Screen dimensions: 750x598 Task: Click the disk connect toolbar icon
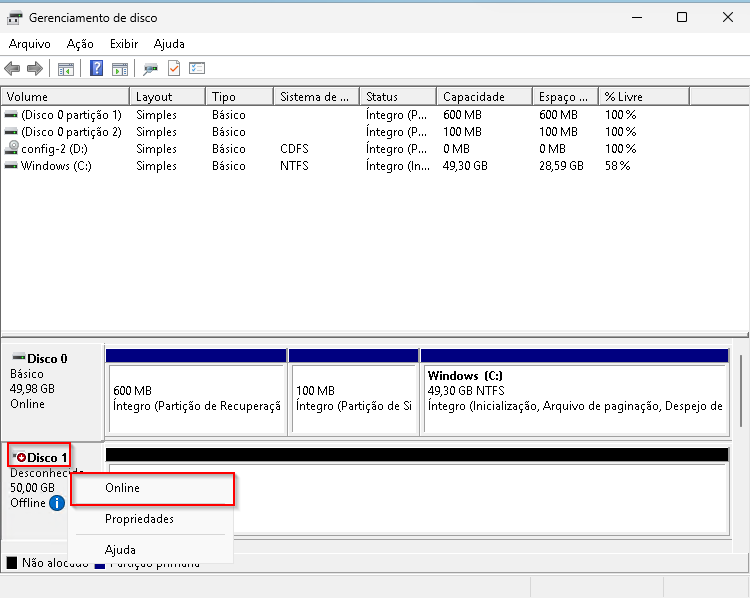(151, 69)
